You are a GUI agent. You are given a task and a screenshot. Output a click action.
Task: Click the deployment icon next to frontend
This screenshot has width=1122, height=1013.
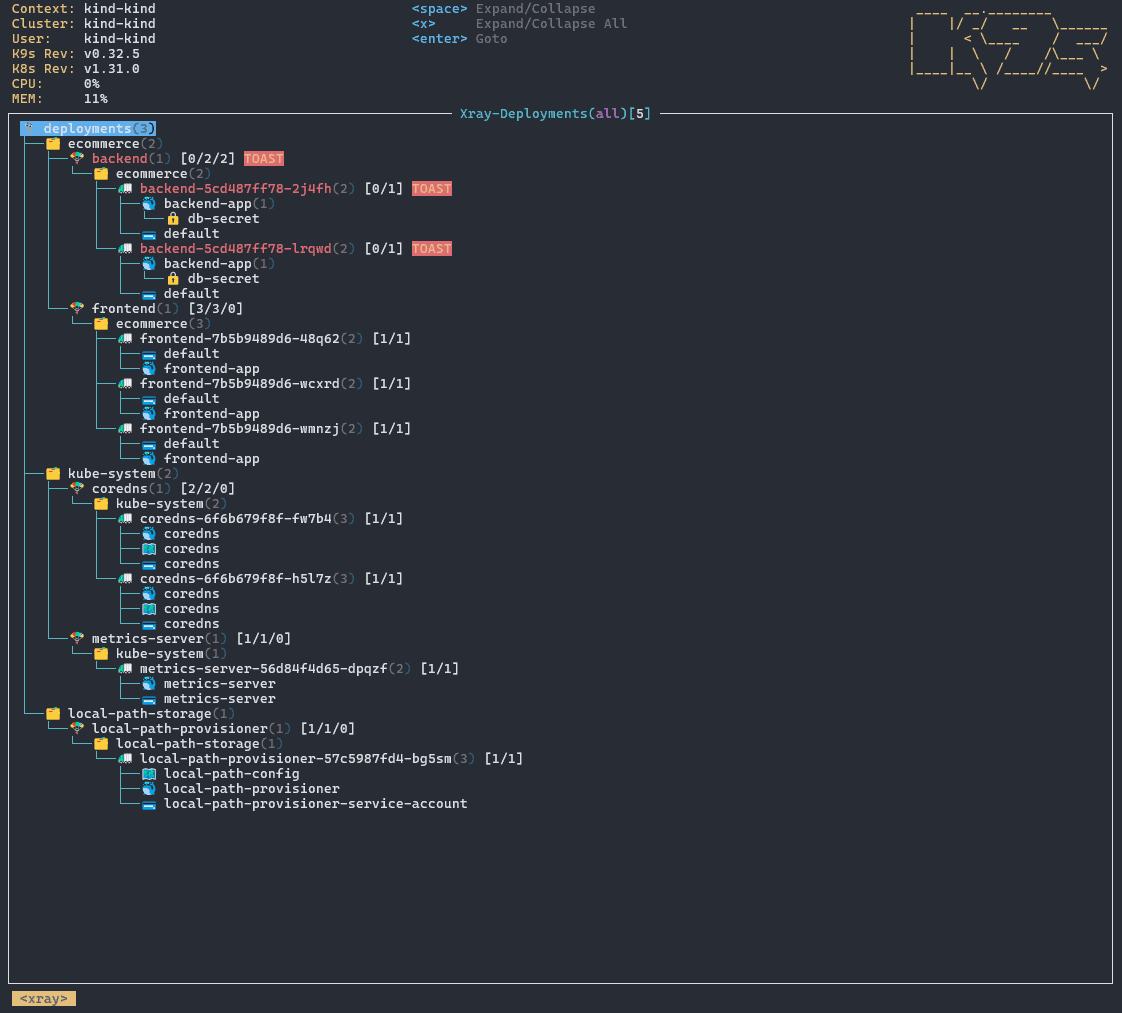(x=77, y=308)
